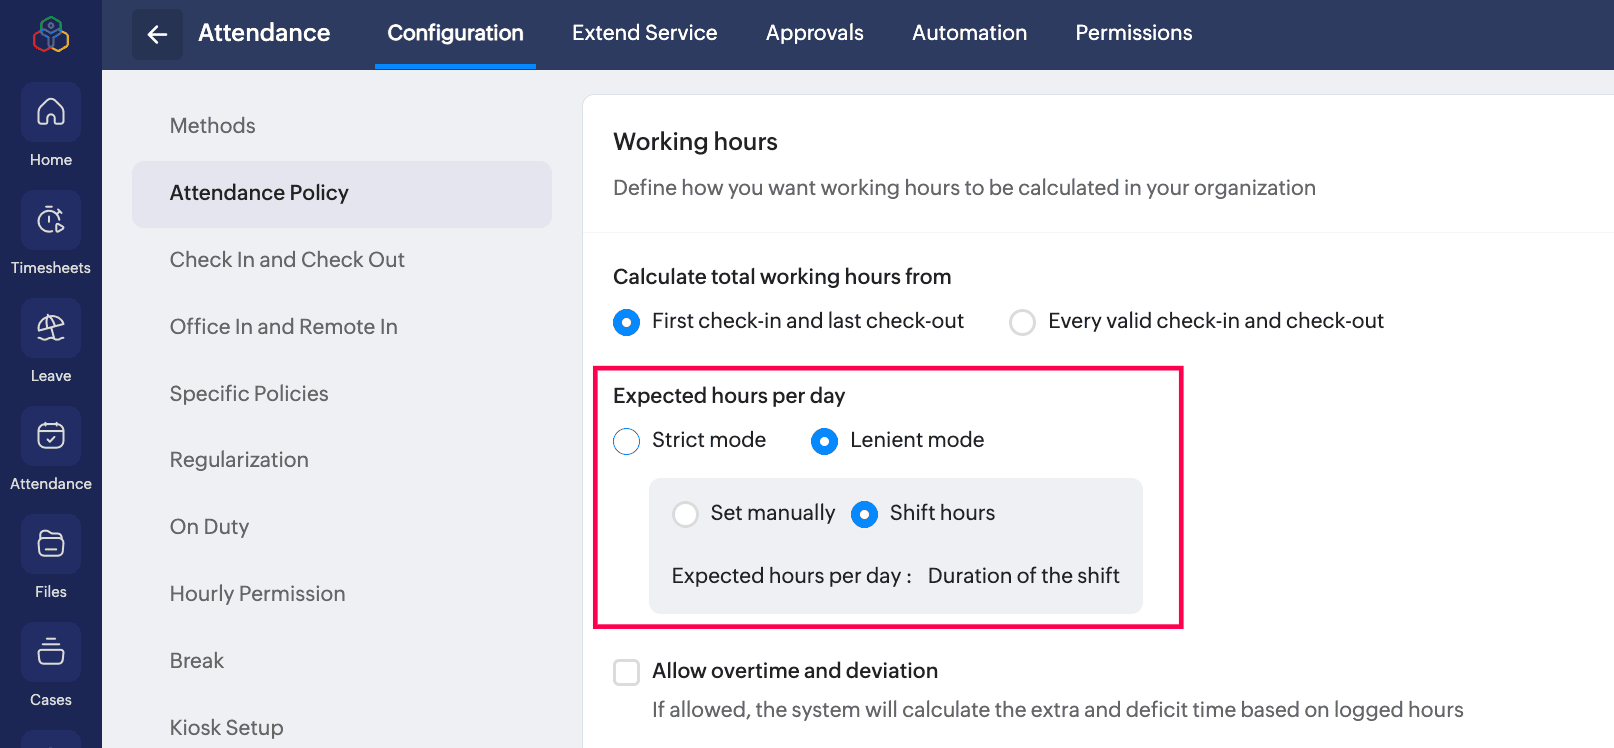Switch to the Approvals tab
The image size is (1614, 748).
(x=815, y=33)
